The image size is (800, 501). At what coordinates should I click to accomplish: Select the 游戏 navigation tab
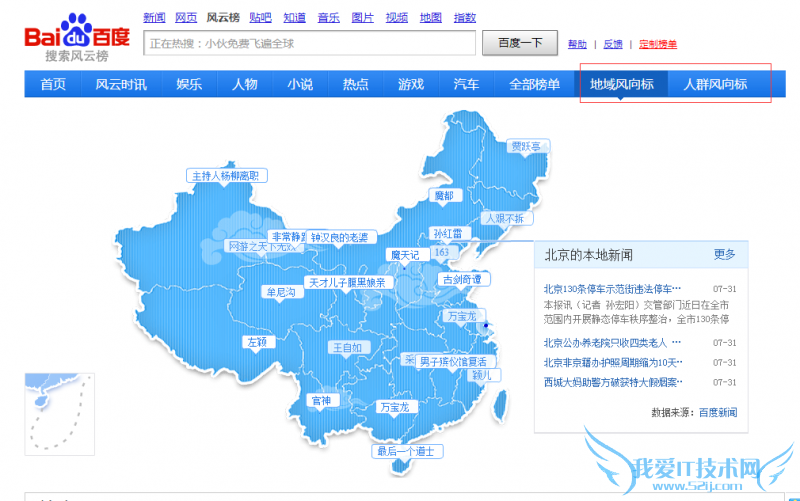(x=411, y=84)
